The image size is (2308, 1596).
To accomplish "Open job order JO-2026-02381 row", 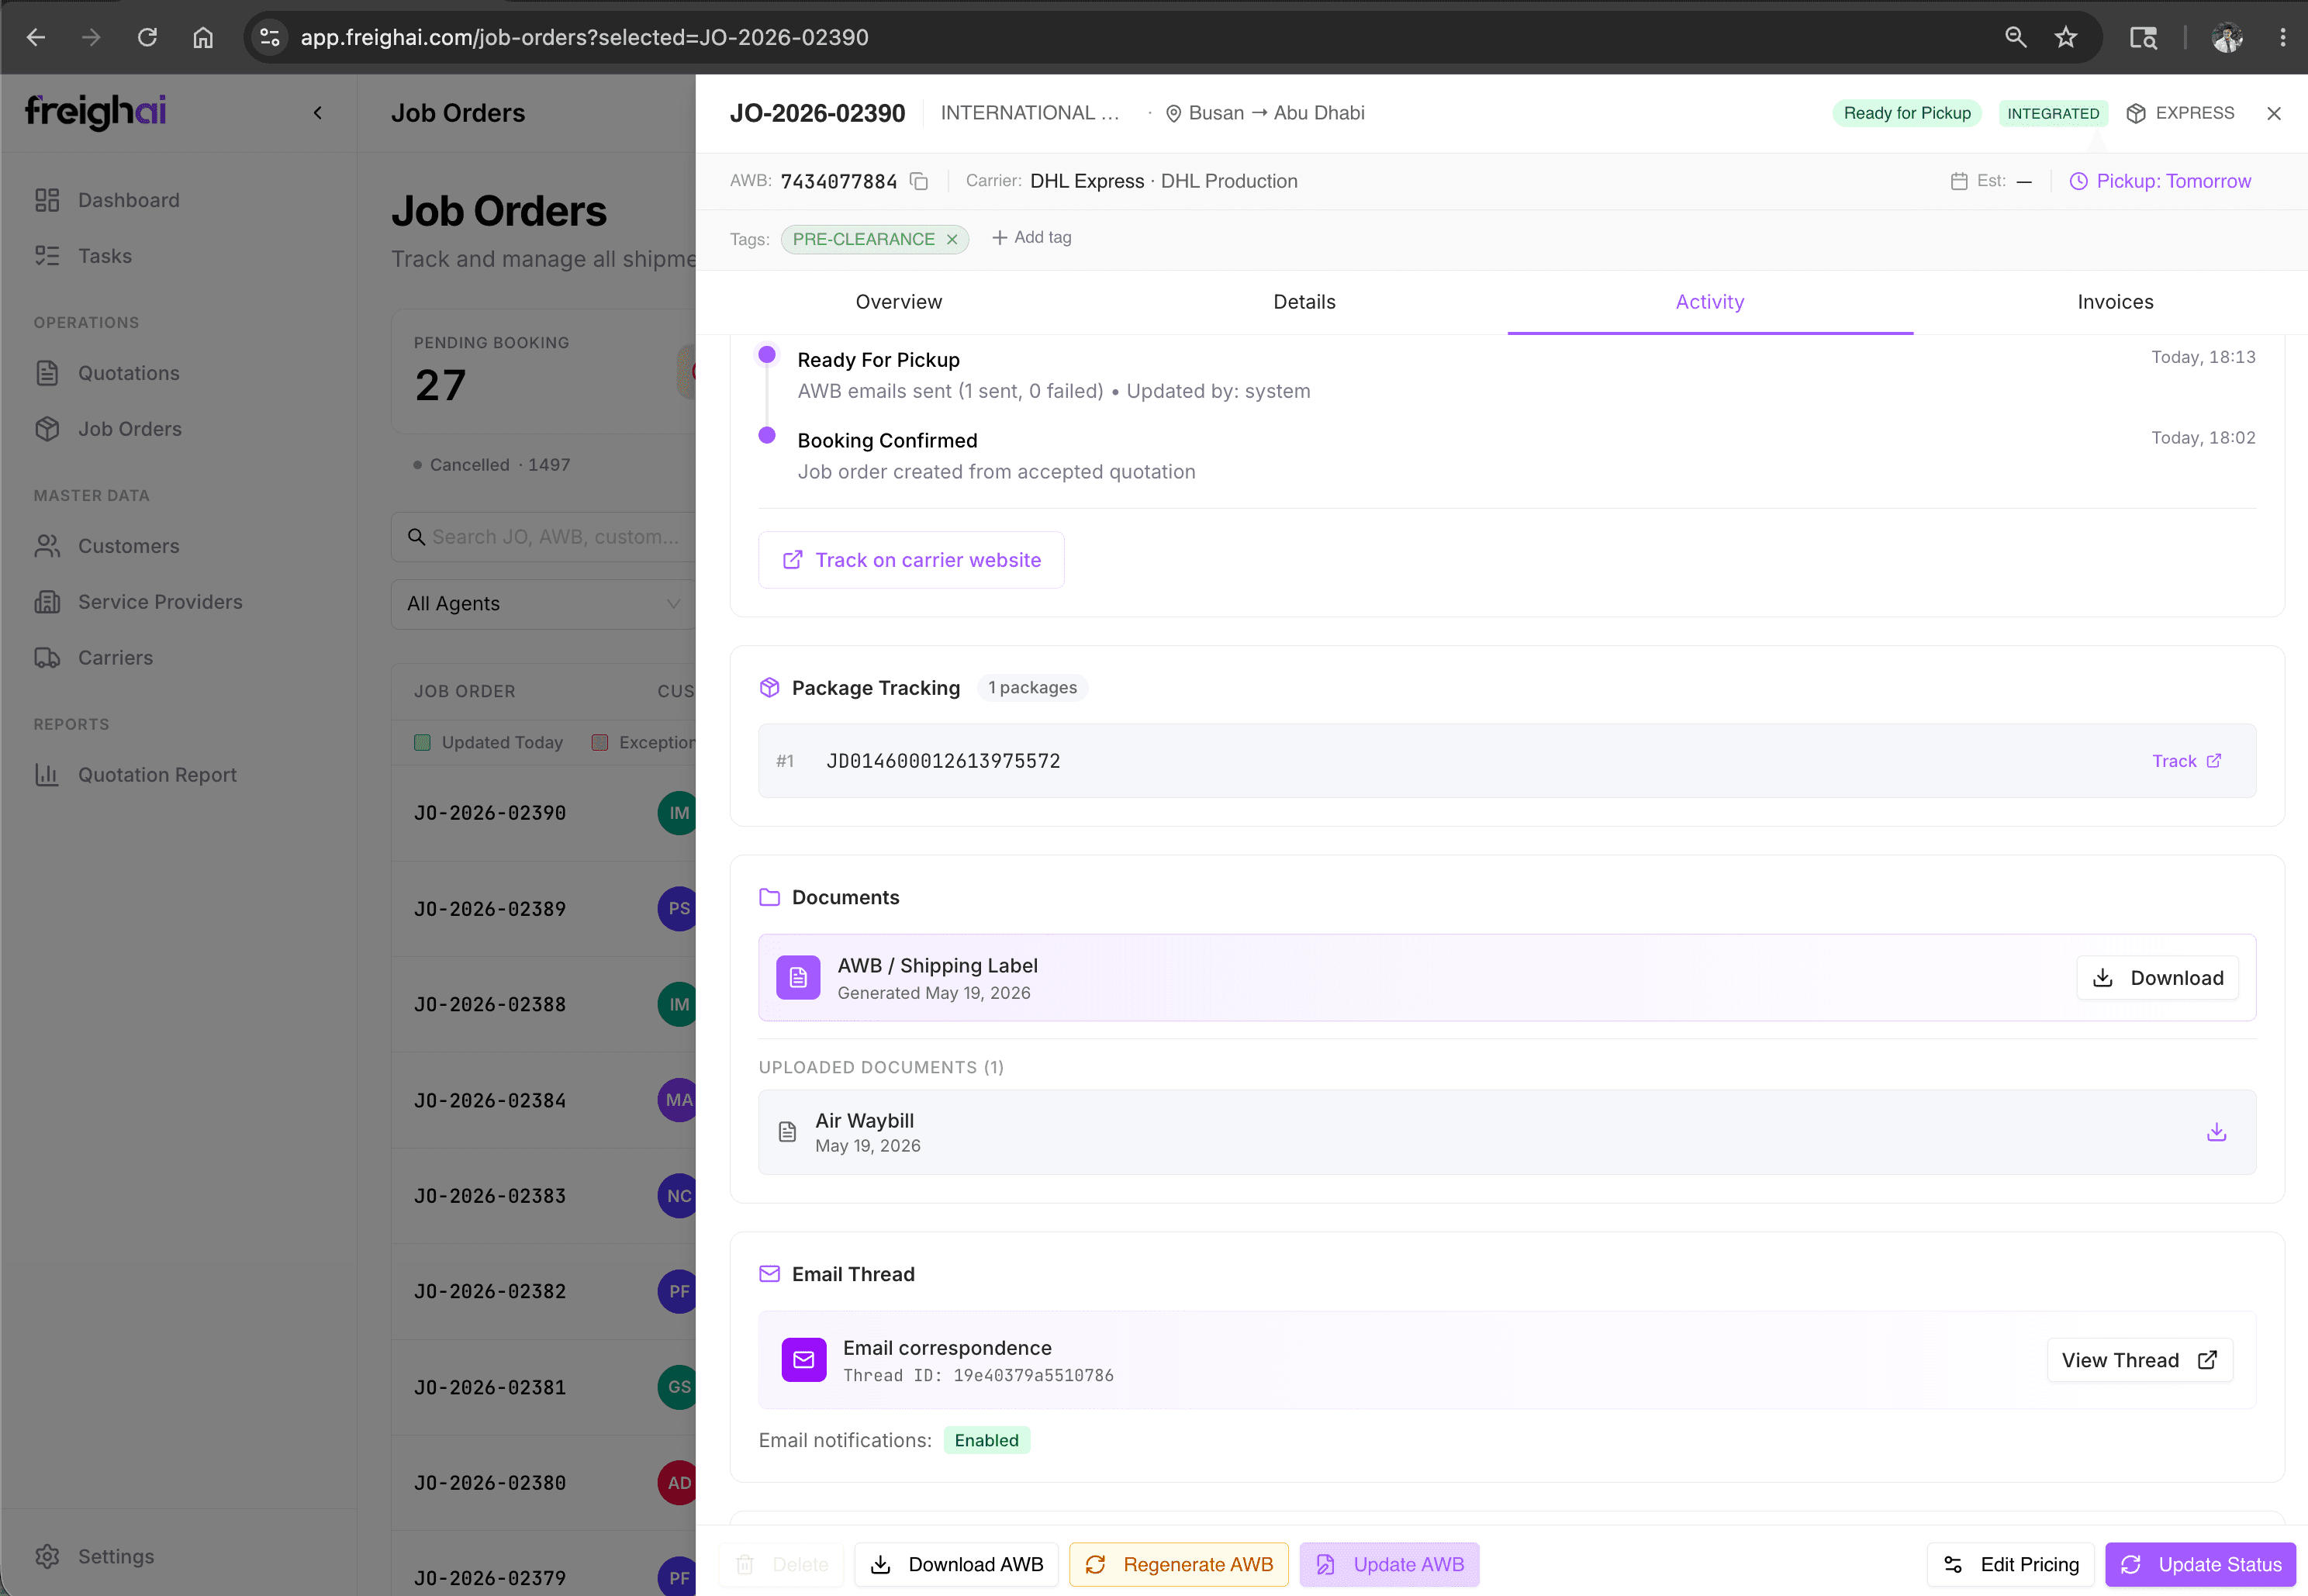I will [543, 1387].
